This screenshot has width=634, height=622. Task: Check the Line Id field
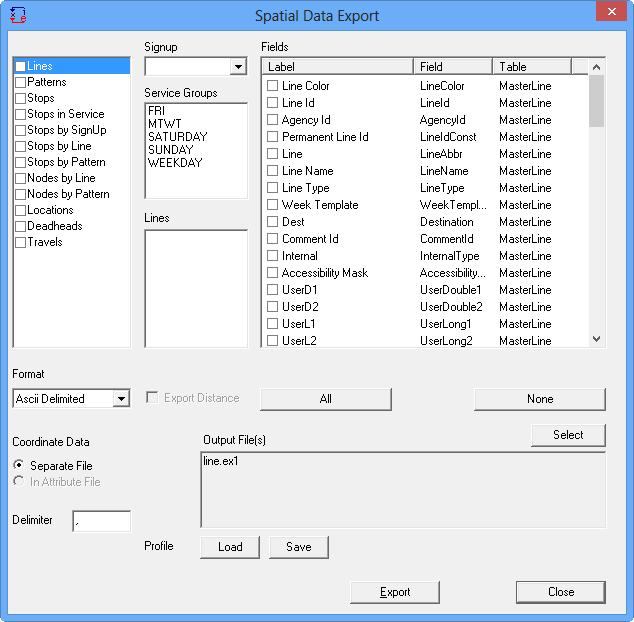point(273,103)
